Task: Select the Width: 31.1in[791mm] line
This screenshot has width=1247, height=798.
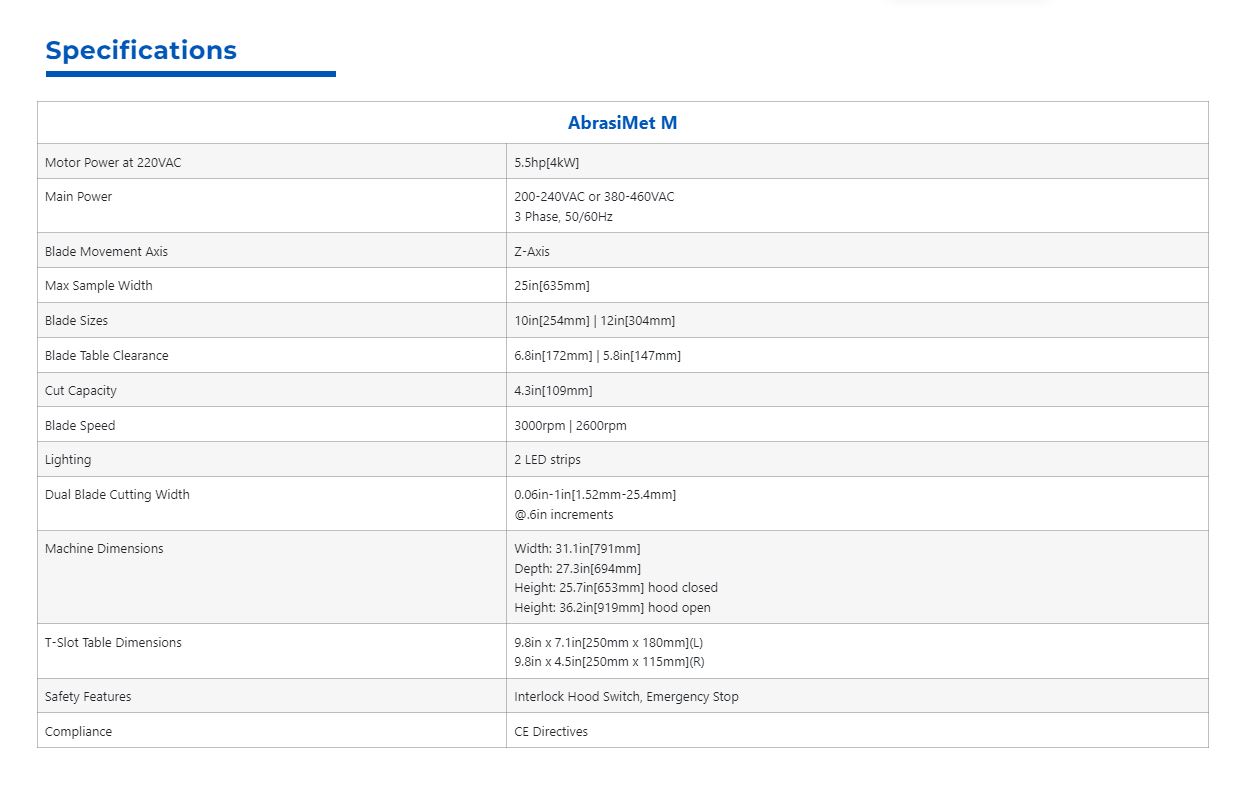Action: click(x=577, y=548)
